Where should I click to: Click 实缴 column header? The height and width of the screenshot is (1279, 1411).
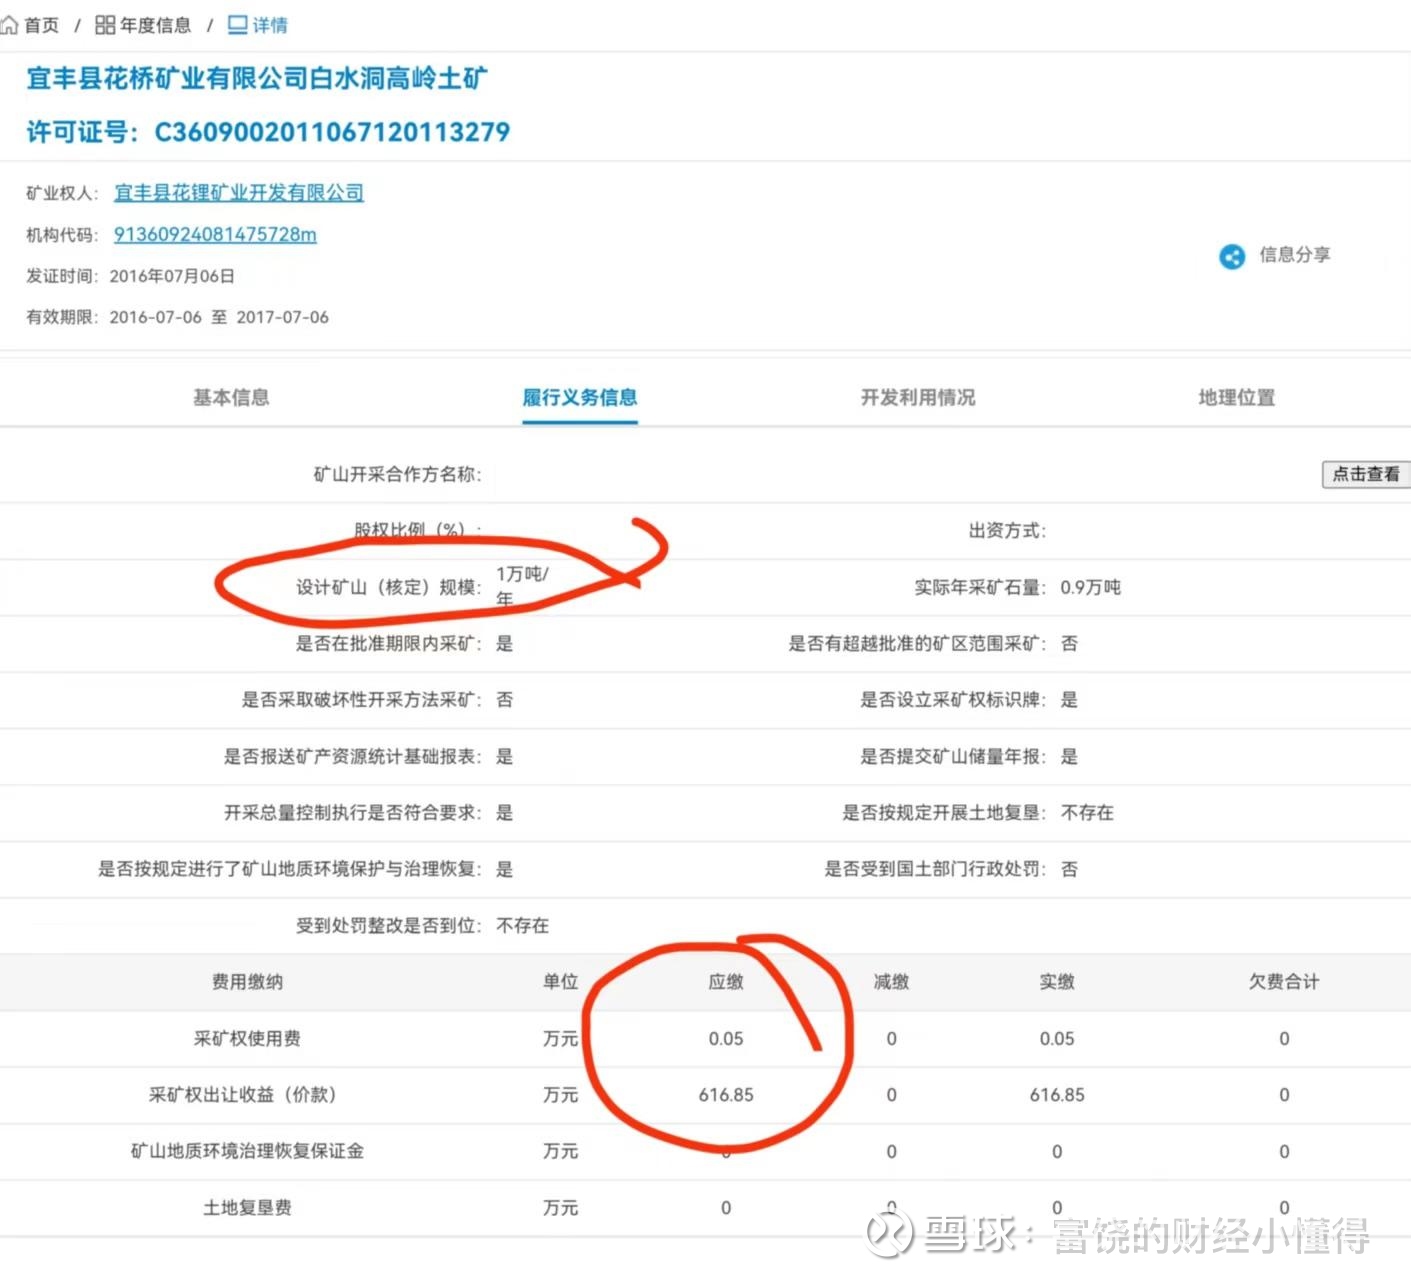(x=1057, y=982)
